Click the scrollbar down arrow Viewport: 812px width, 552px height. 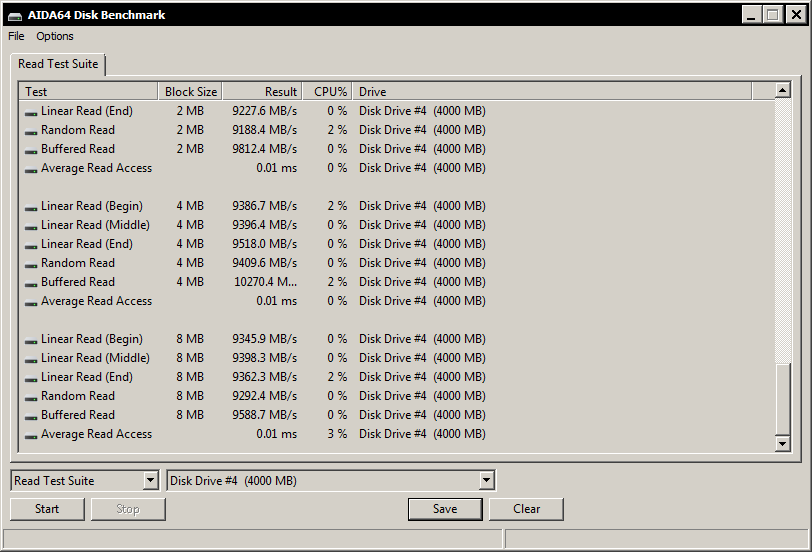coord(783,443)
